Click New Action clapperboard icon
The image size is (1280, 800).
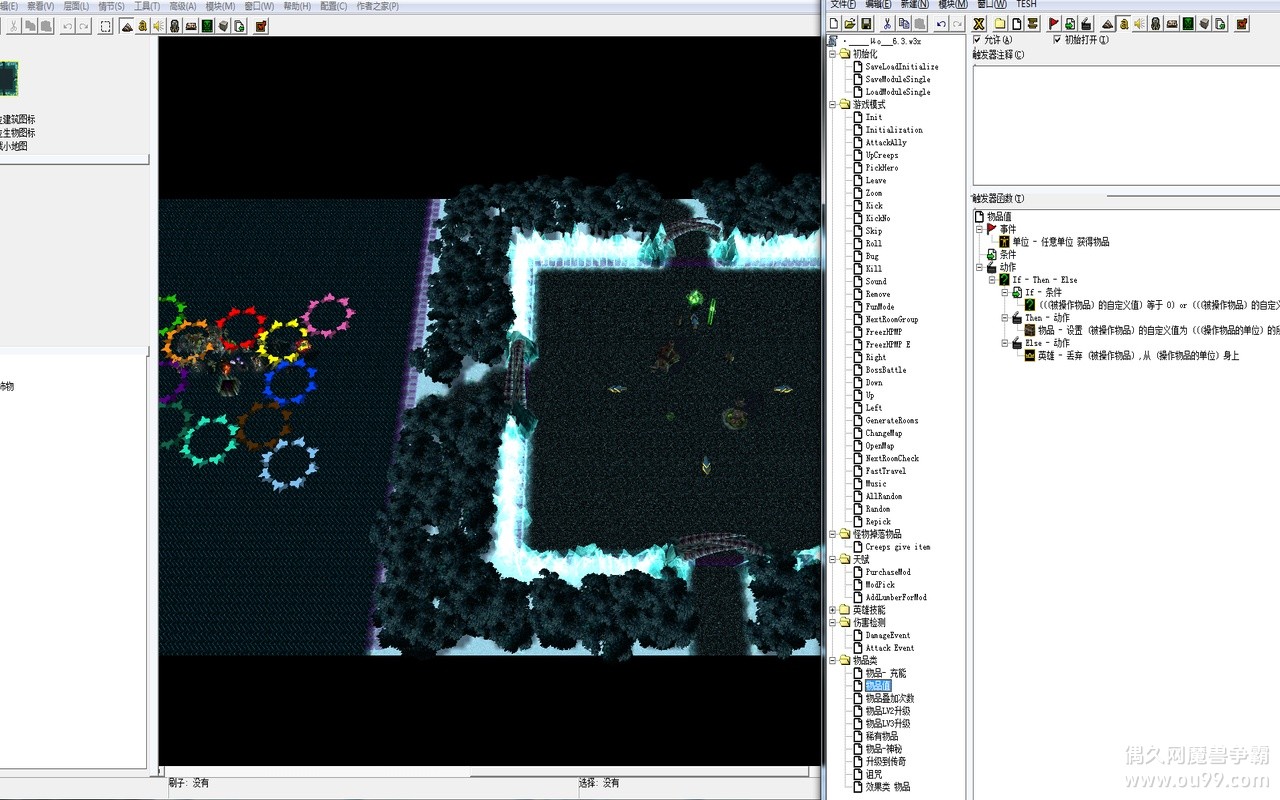(1085, 24)
